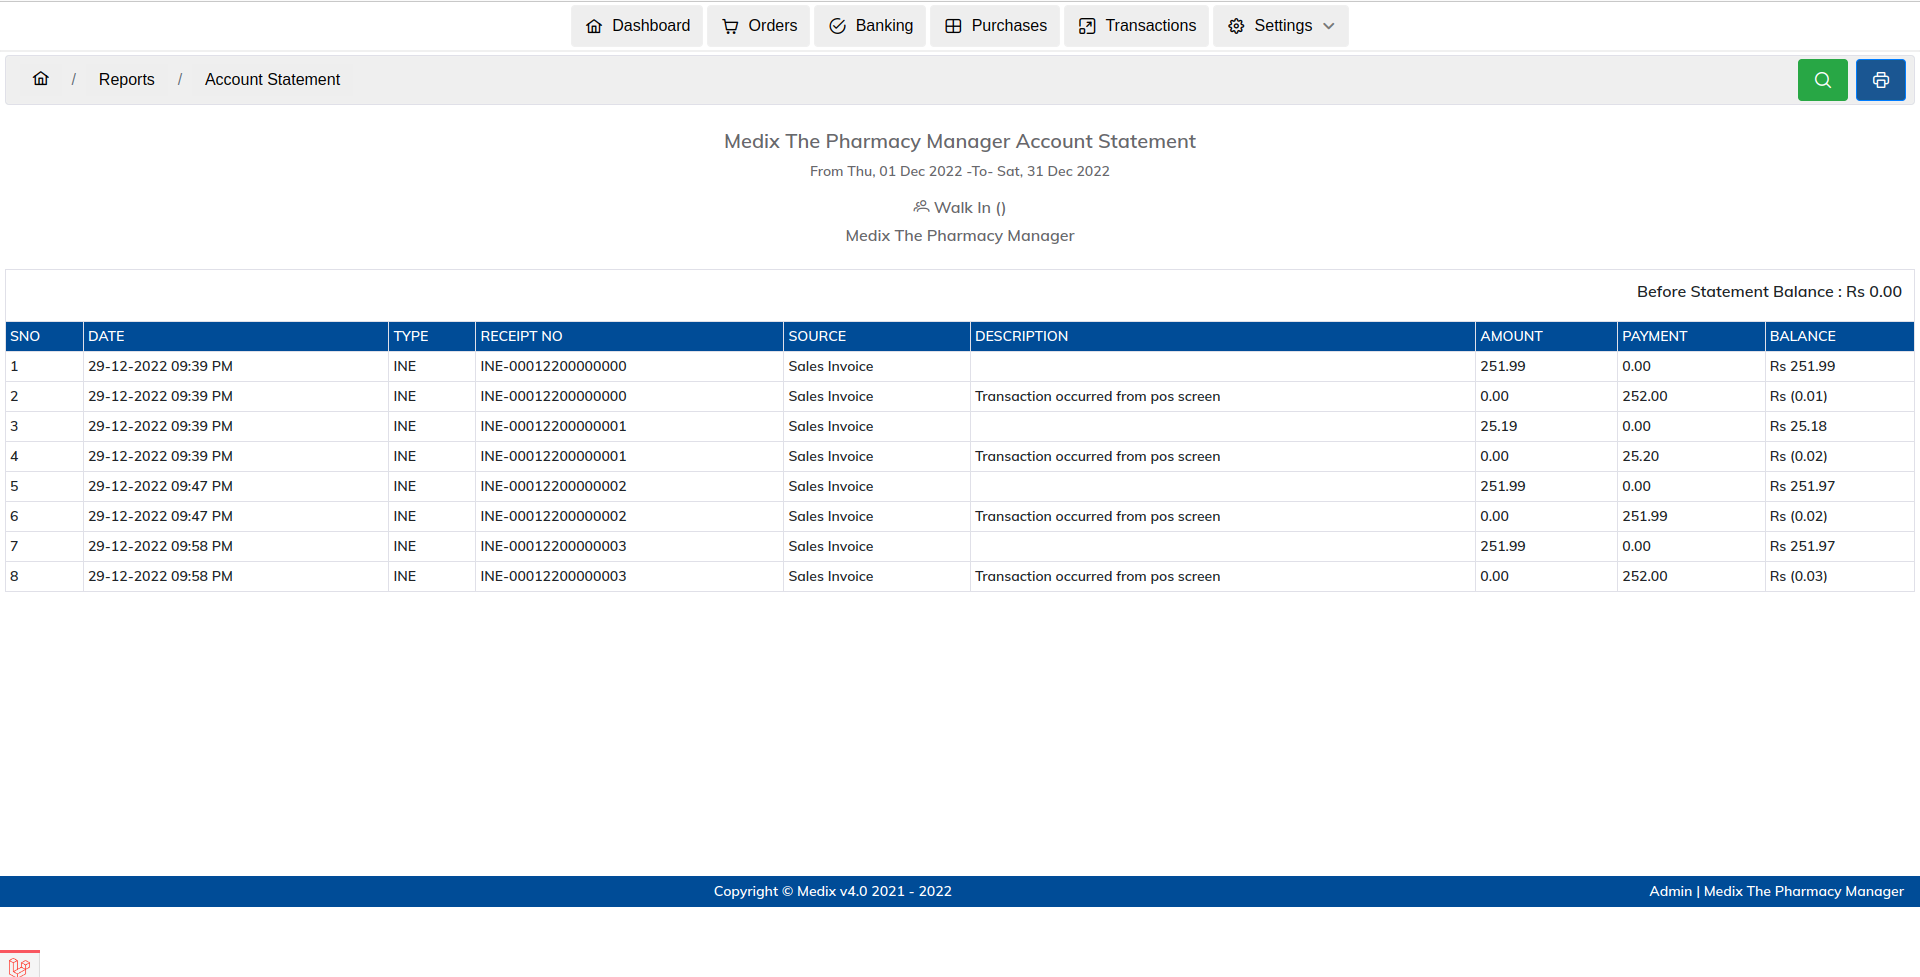The width and height of the screenshot is (1920, 977).
Task: Select receipt INE-00012200000001 in row 3
Action: [553, 426]
